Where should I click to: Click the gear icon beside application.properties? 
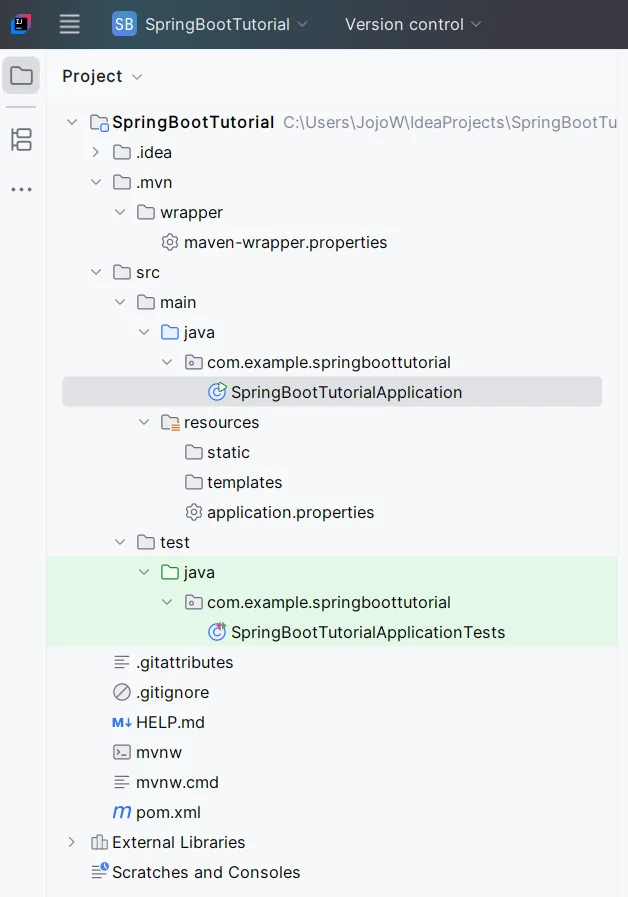[194, 512]
